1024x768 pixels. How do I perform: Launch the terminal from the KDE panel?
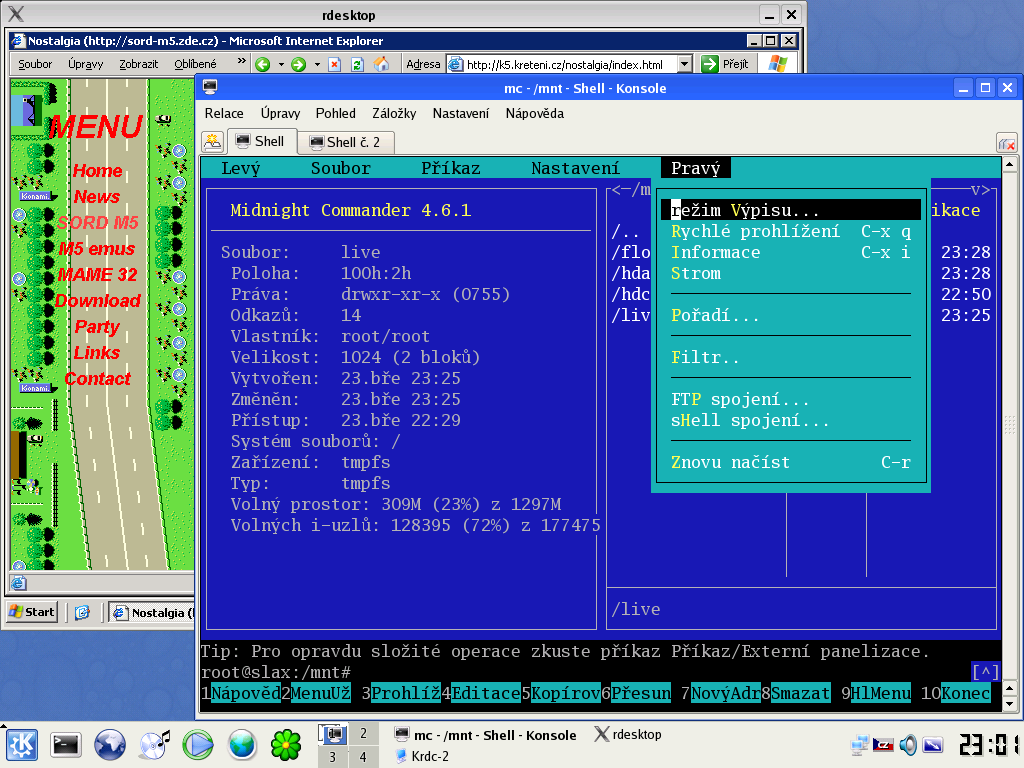(66, 744)
